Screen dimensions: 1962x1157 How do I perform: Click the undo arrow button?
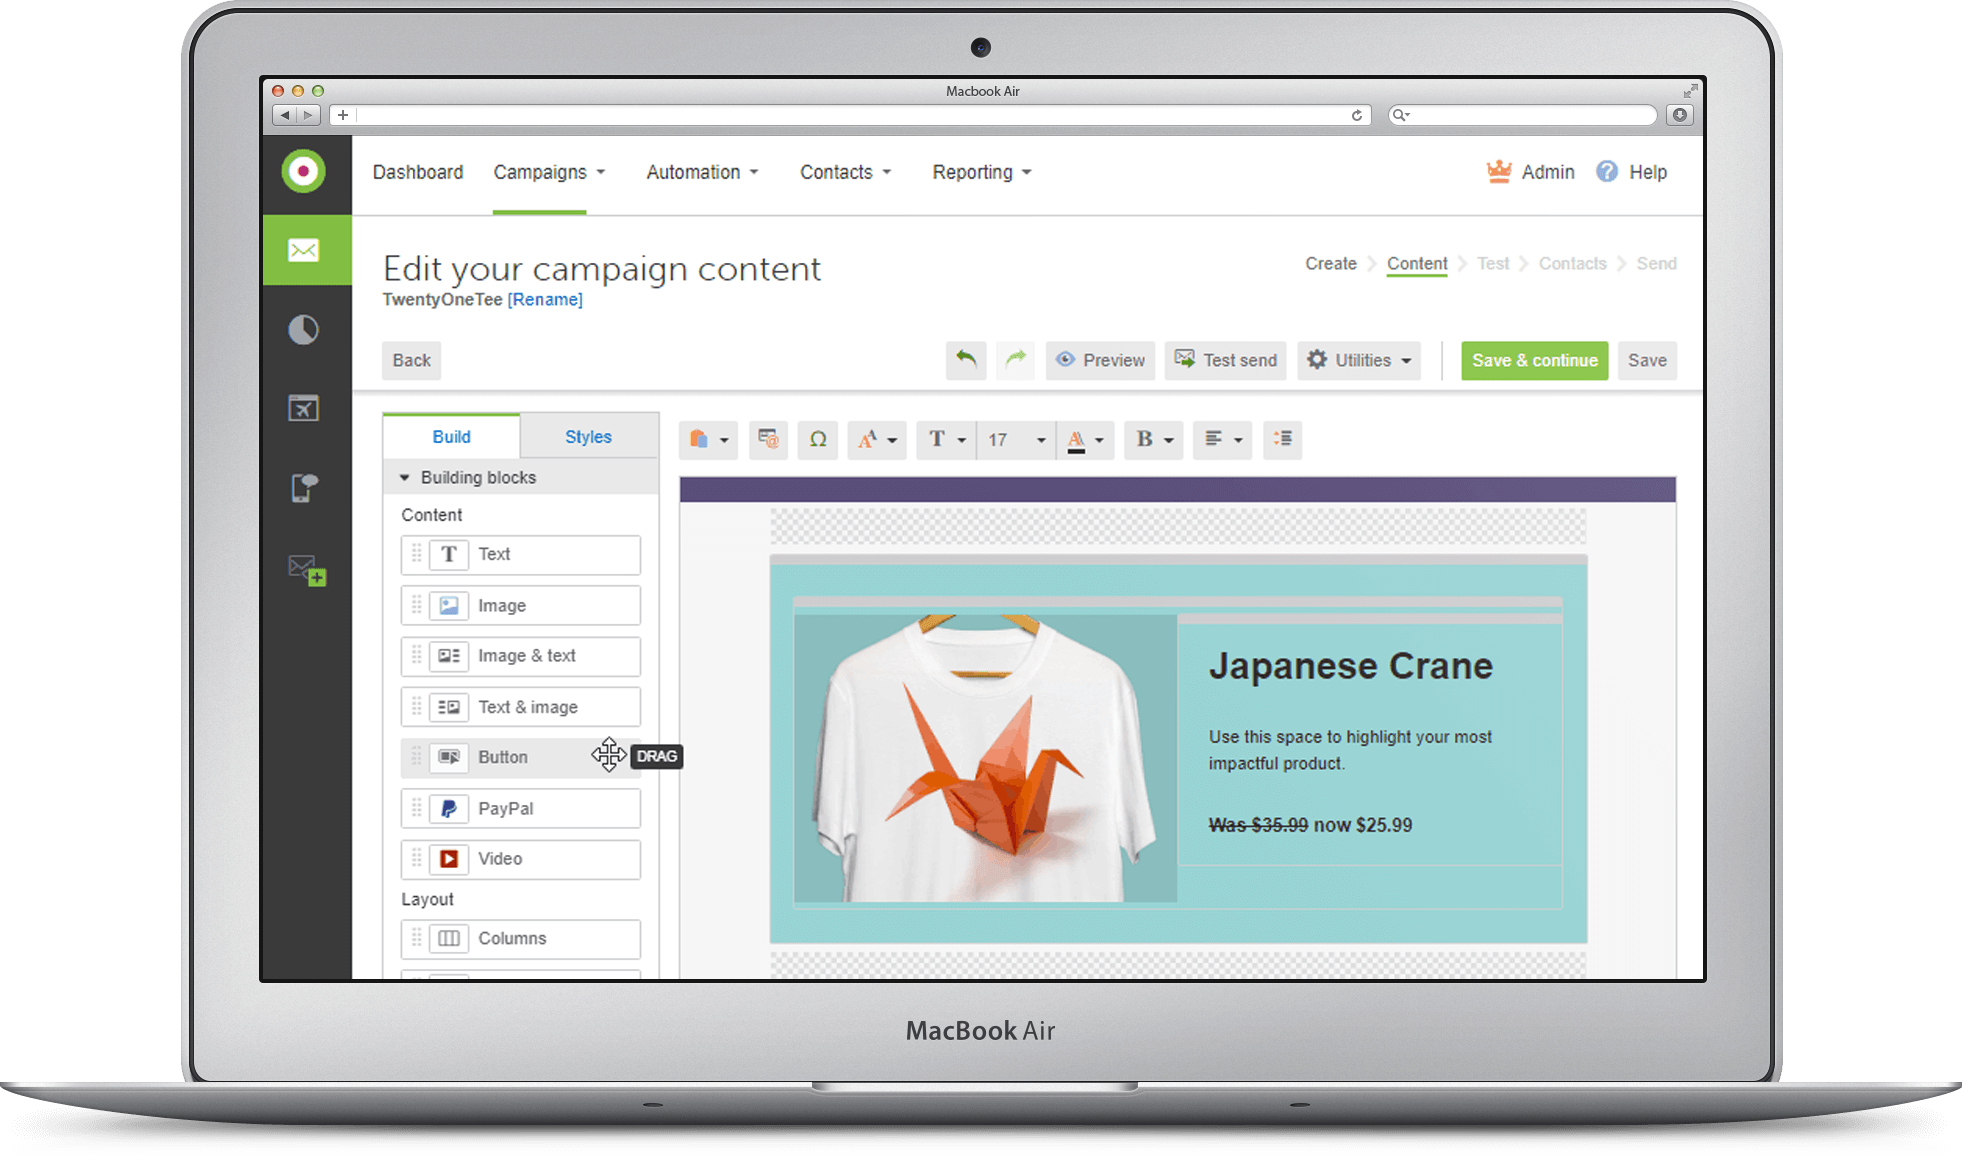(x=966, y=360)
